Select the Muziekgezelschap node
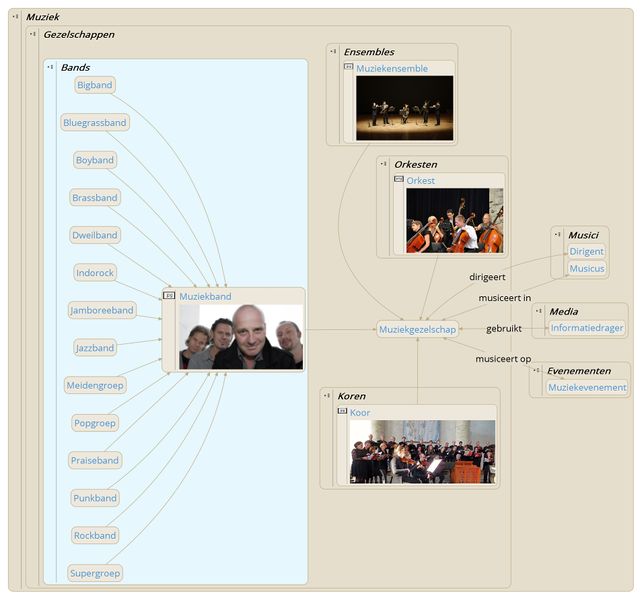Screen dimensions: 642x600 point(417,329)
